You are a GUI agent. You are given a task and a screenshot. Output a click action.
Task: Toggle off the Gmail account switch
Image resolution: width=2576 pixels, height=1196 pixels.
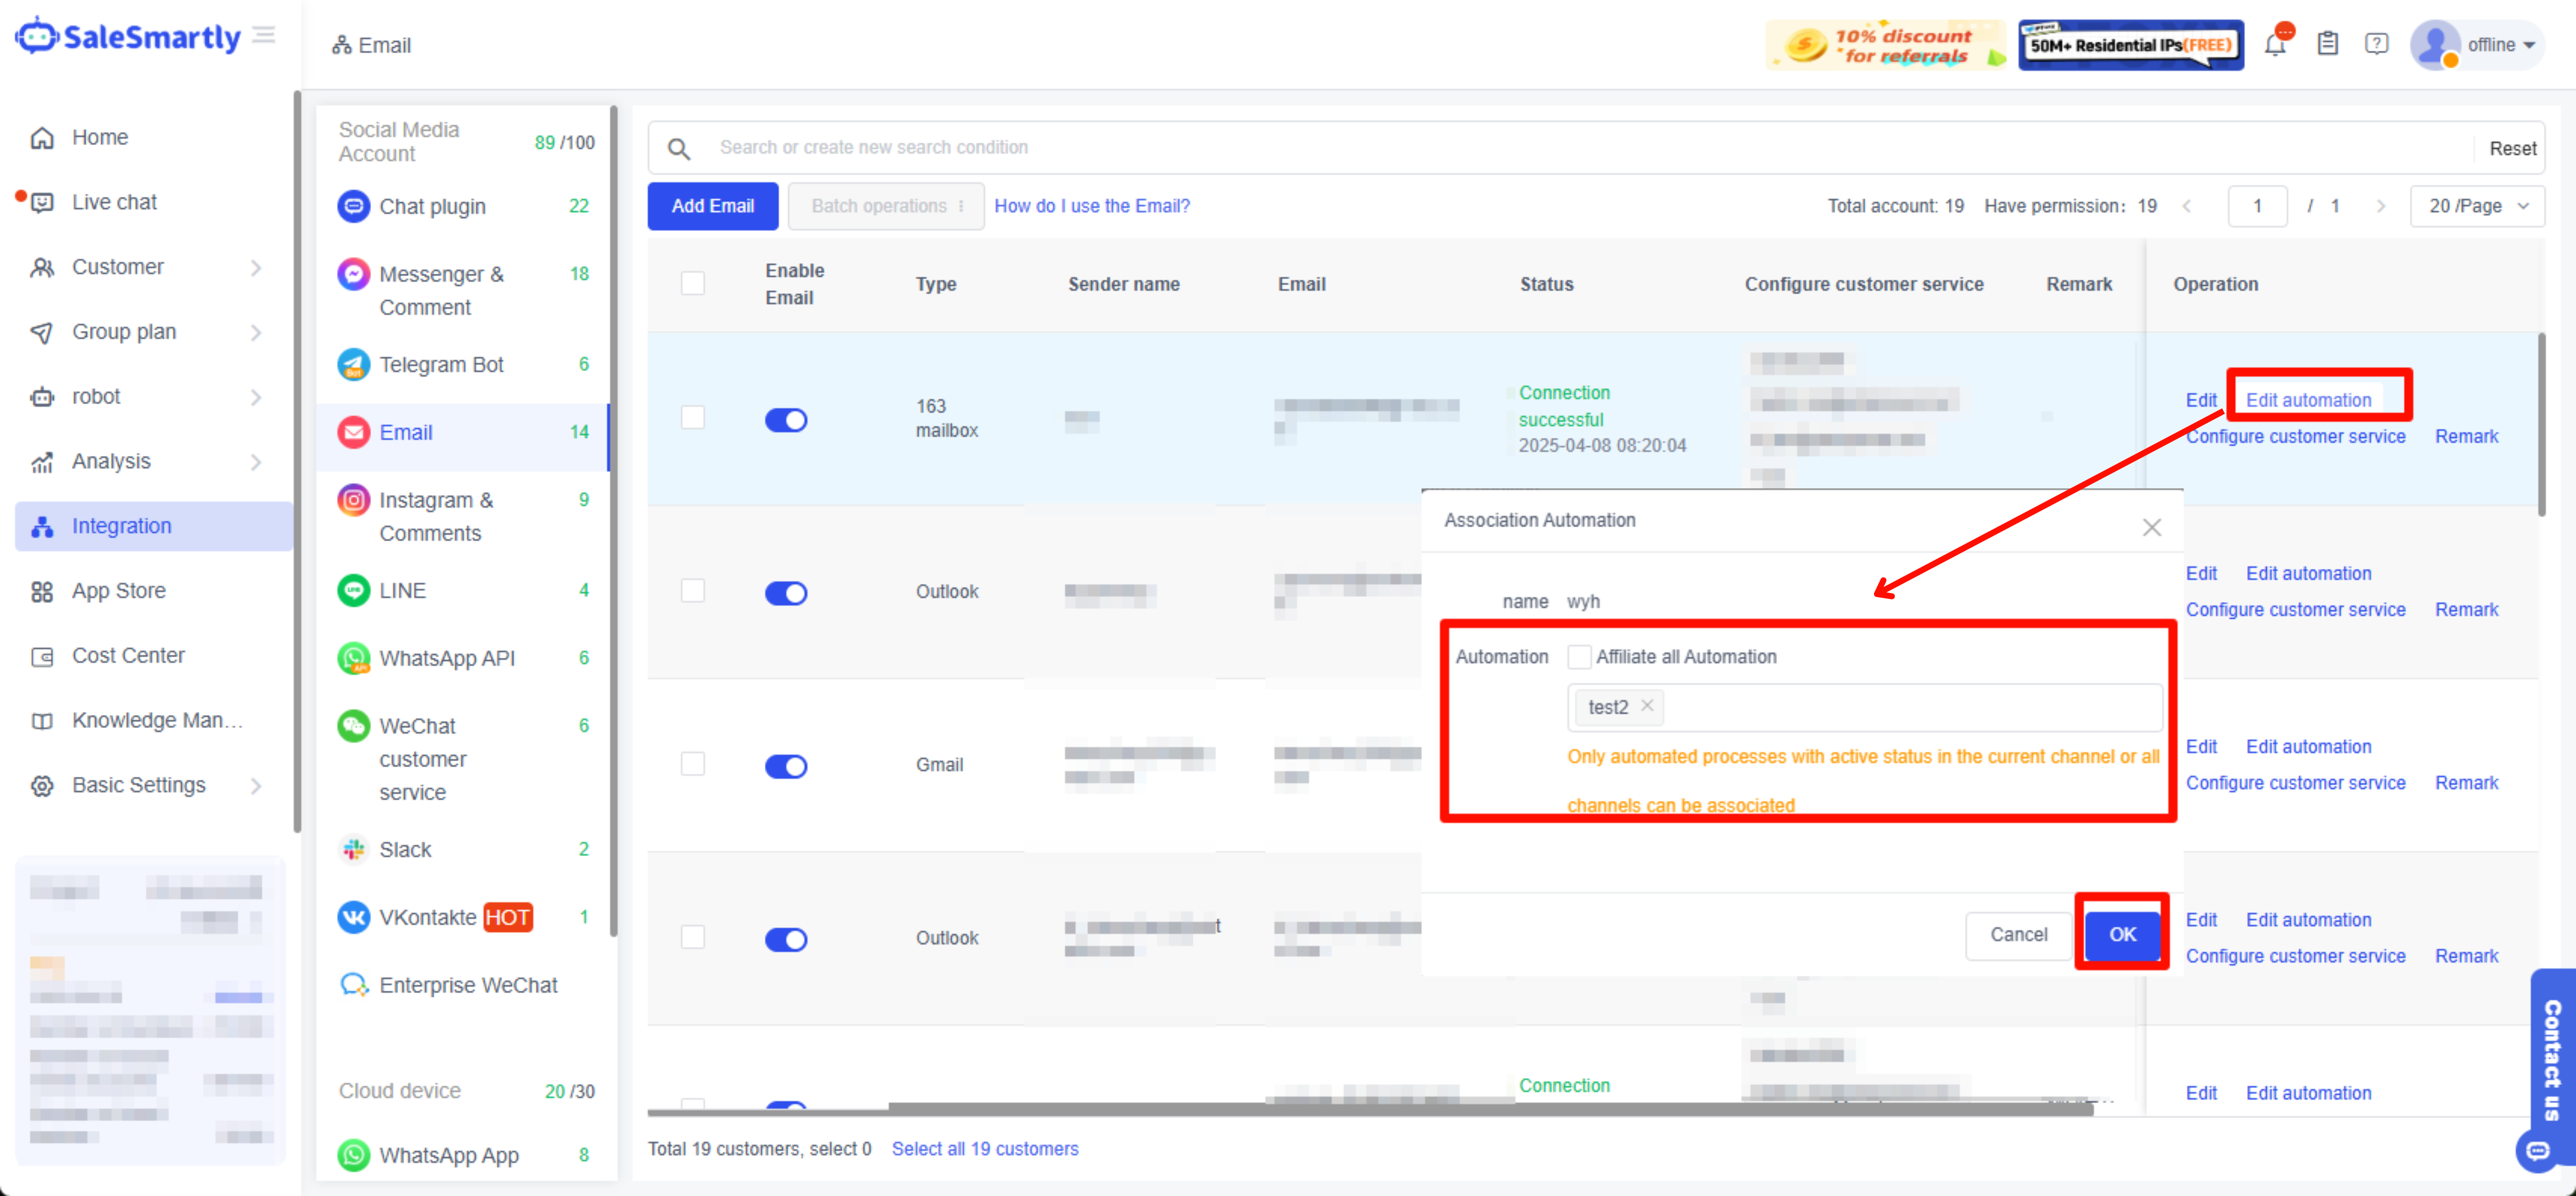click(786, 766)
